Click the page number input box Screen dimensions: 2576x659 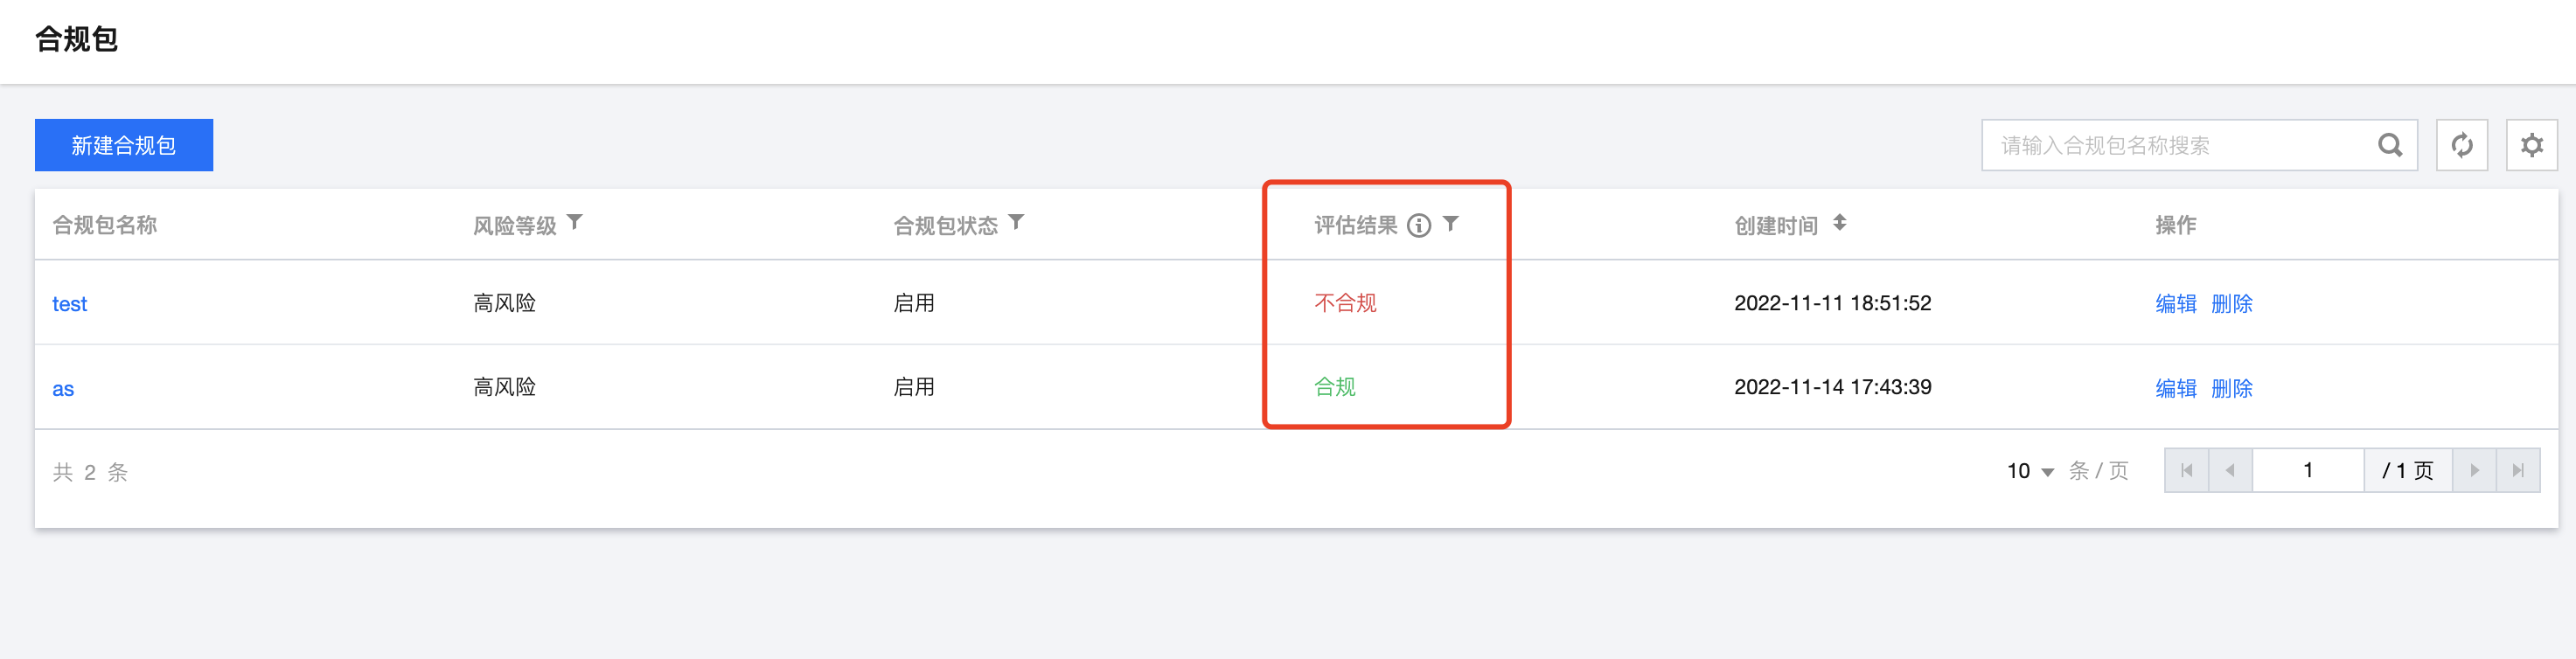pyautogui.click(x=2307, y=470)
